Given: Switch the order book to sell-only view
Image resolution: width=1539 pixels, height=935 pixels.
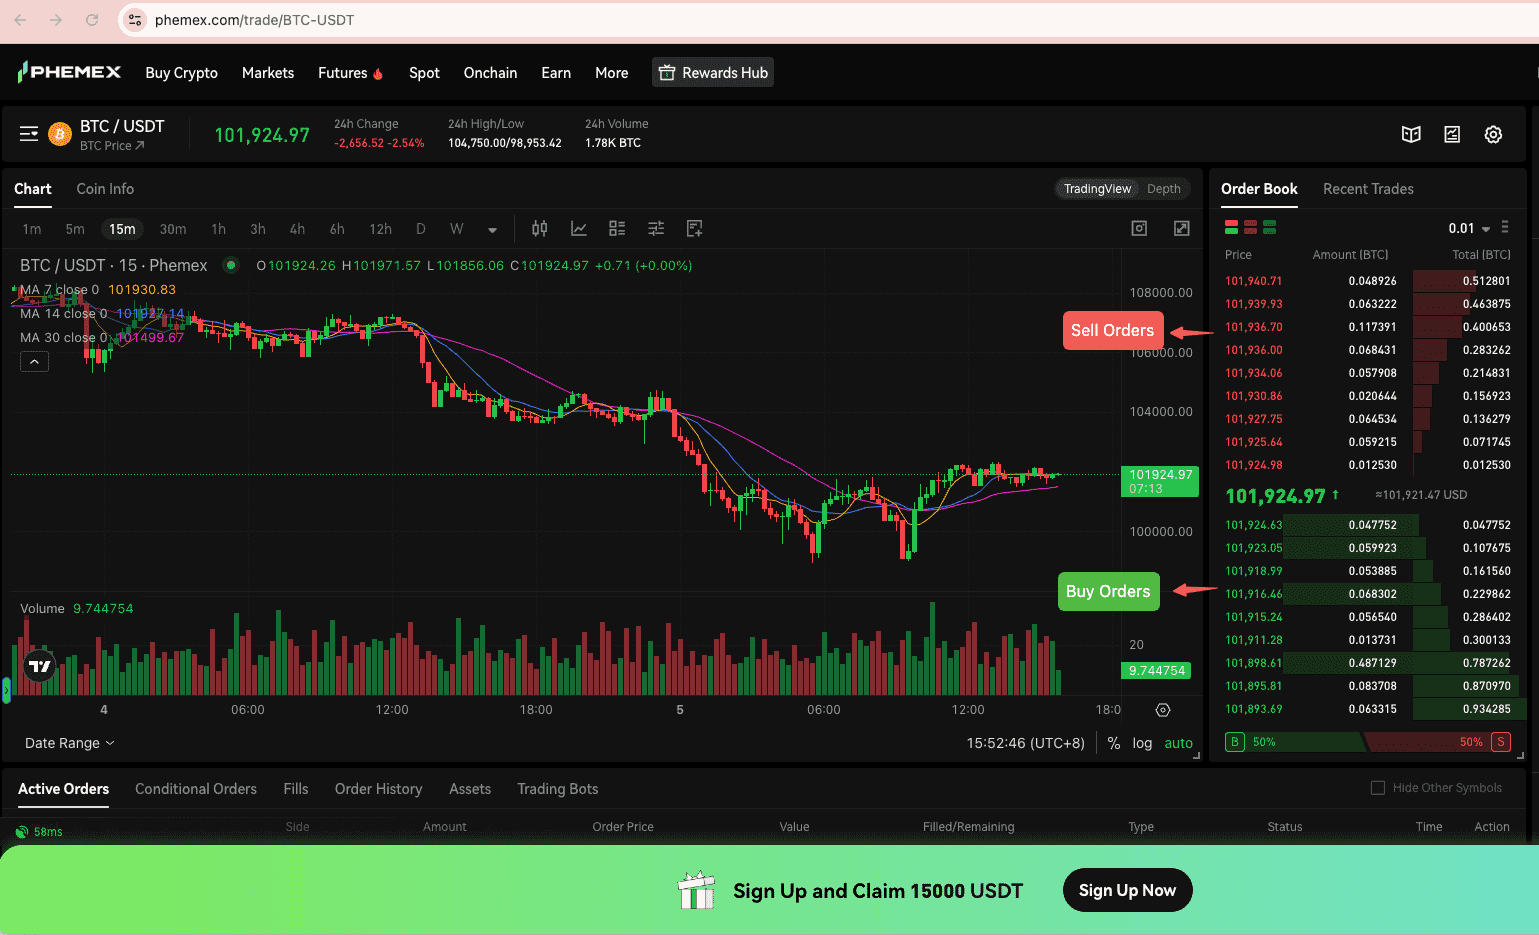Looking at the screenshot, I should tap(1250, 227).
